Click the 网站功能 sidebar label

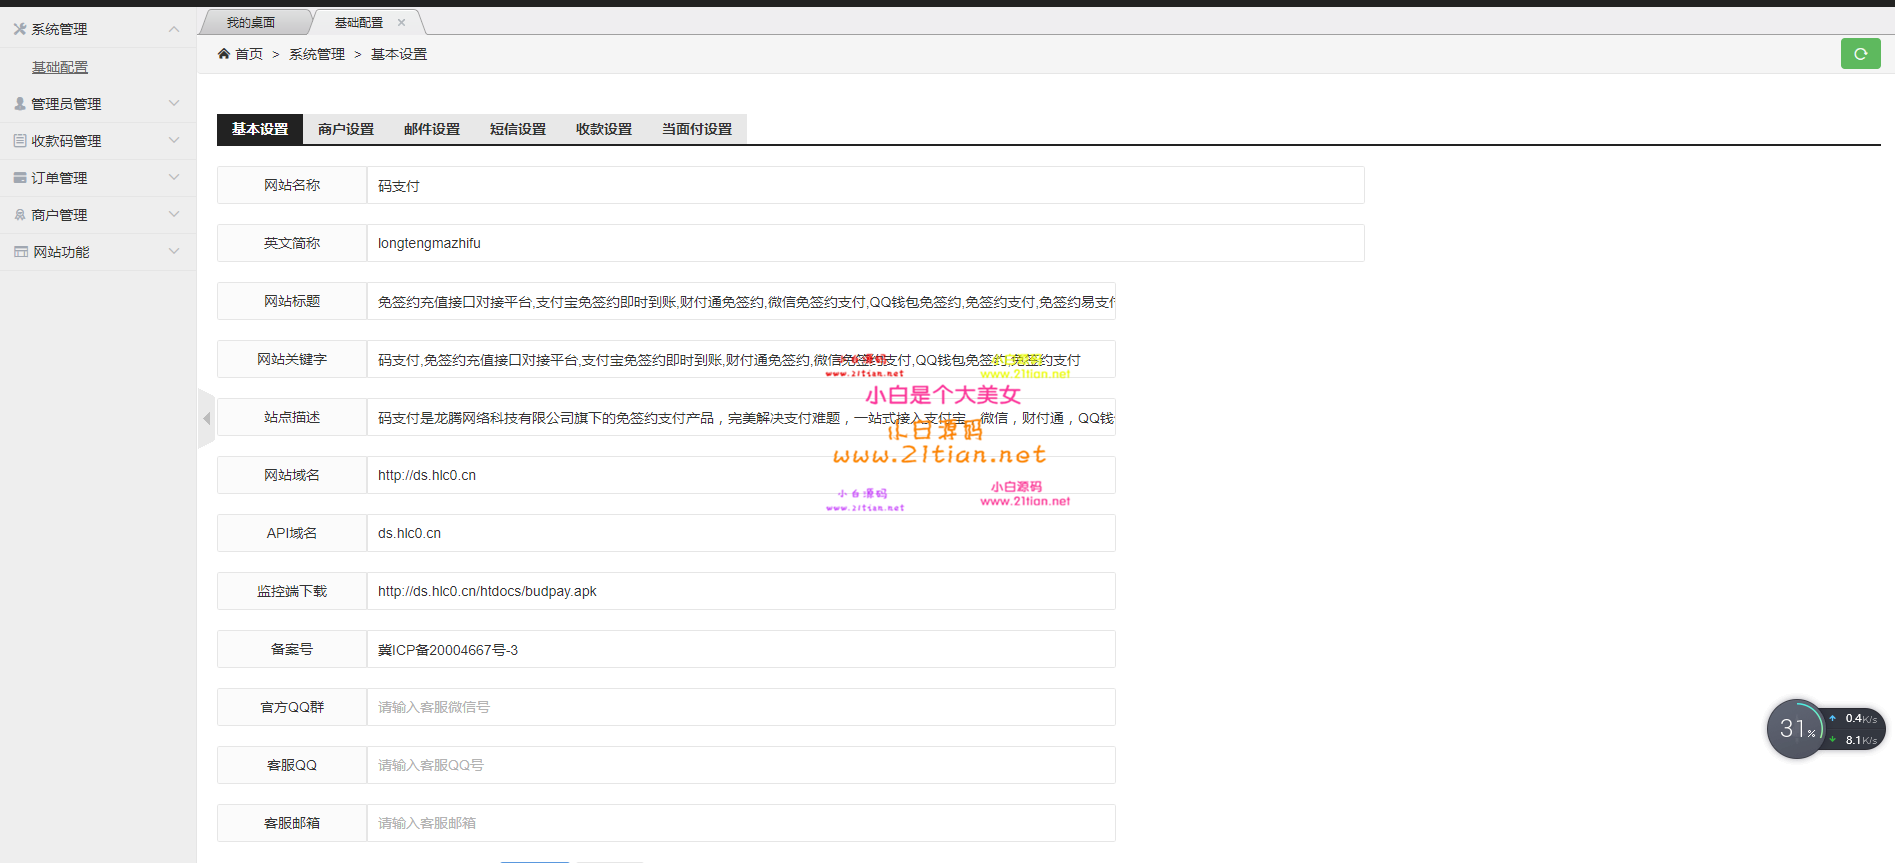[61, 252]
